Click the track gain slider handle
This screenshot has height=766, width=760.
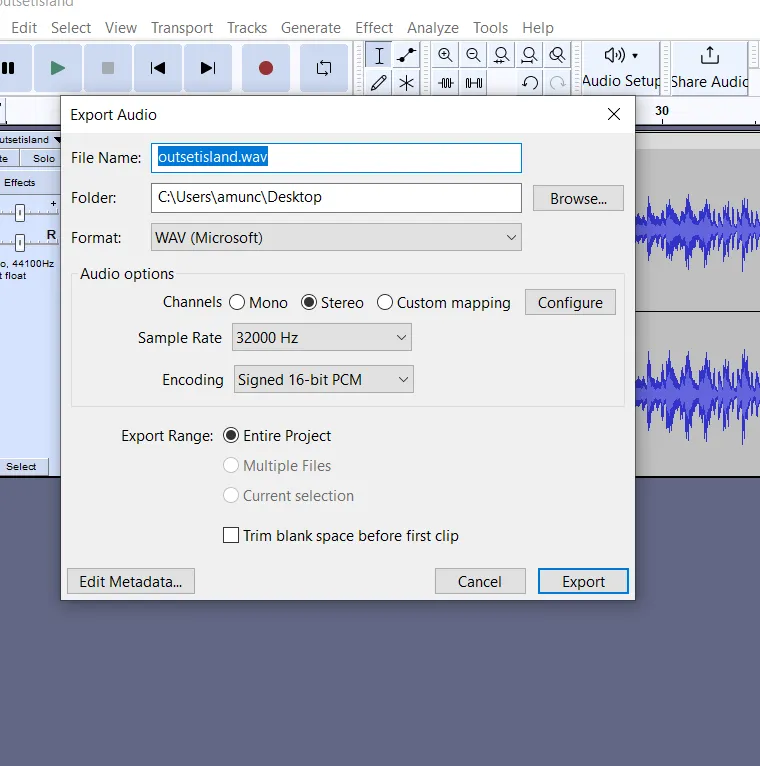(x=19, y=212)
